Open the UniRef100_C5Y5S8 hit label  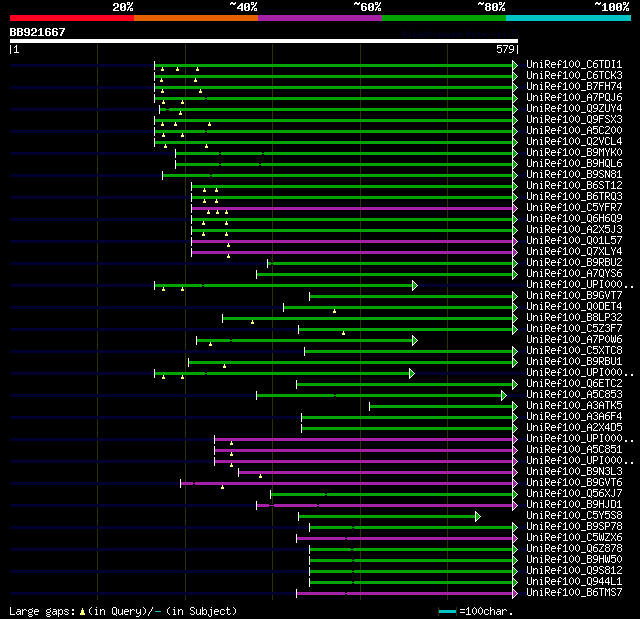pos(574,516)
